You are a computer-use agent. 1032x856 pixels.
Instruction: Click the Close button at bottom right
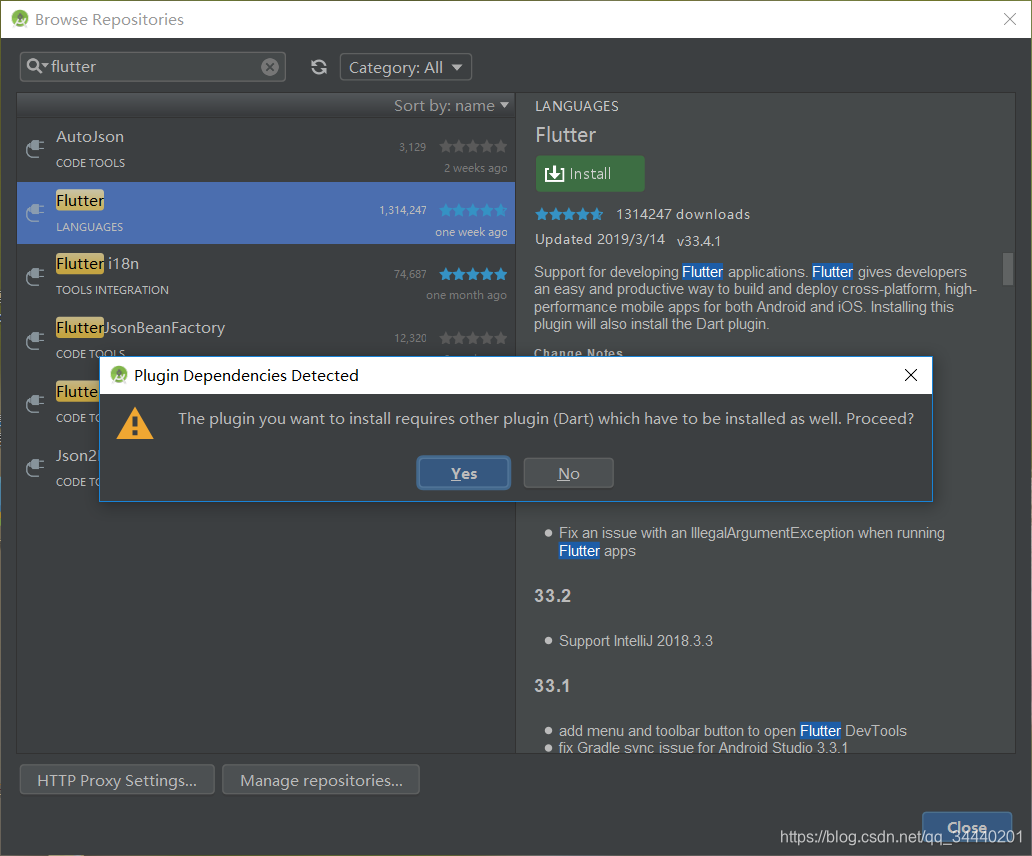[967, 827]
